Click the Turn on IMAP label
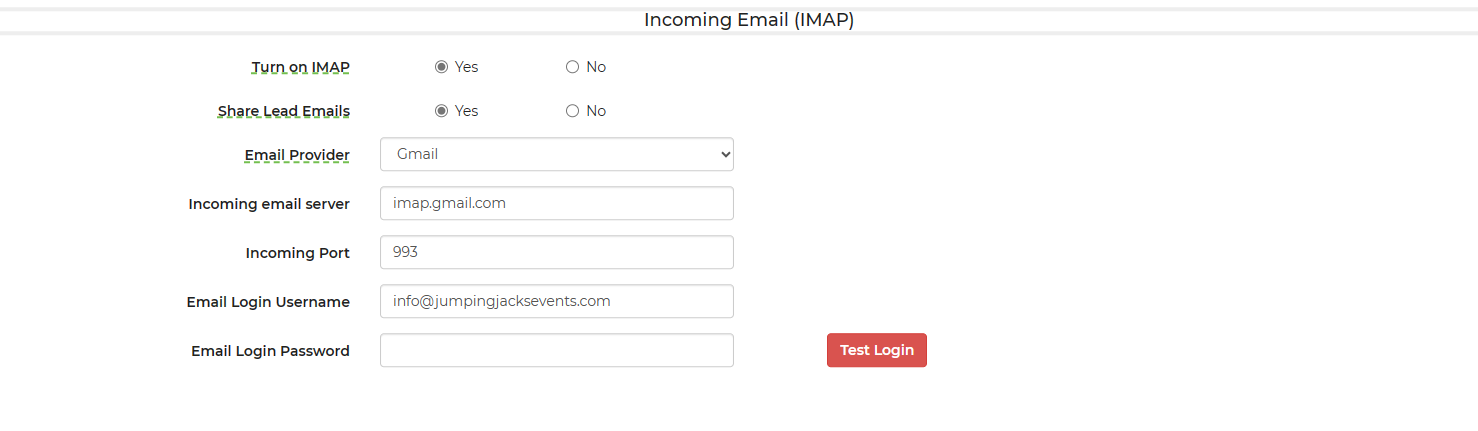 [300, 67]
